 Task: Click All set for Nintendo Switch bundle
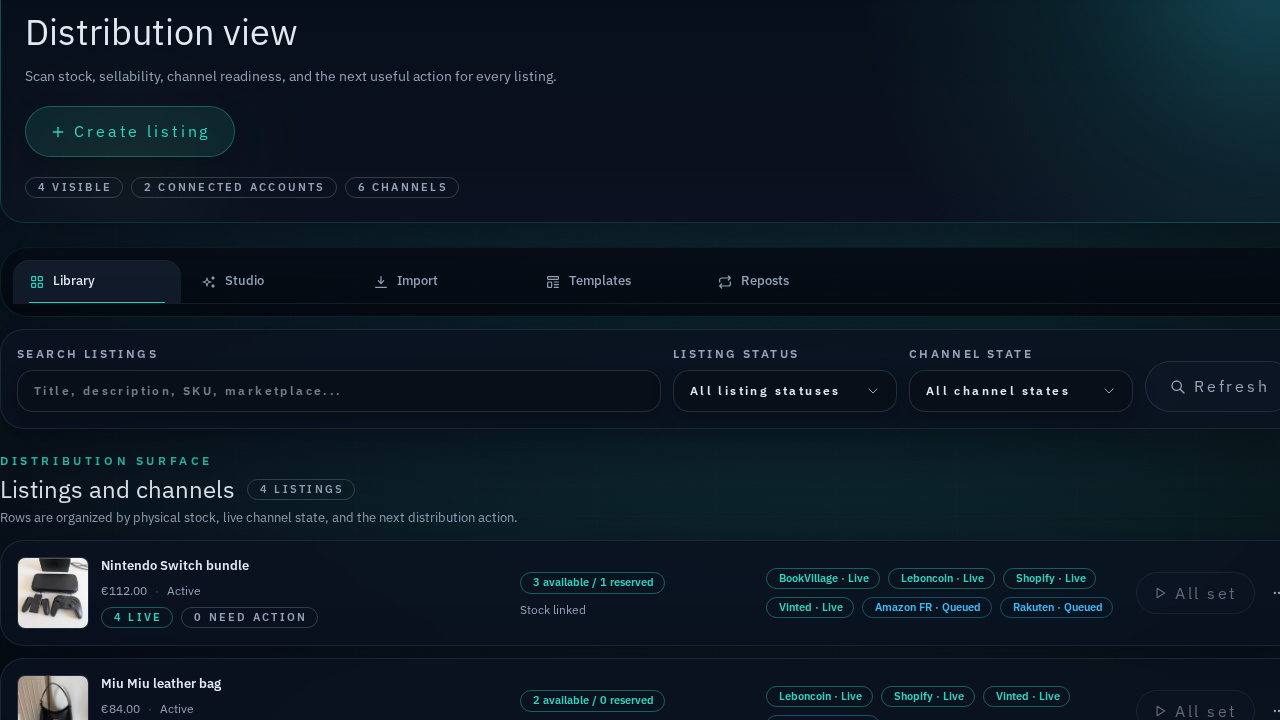pos(1195,593)
